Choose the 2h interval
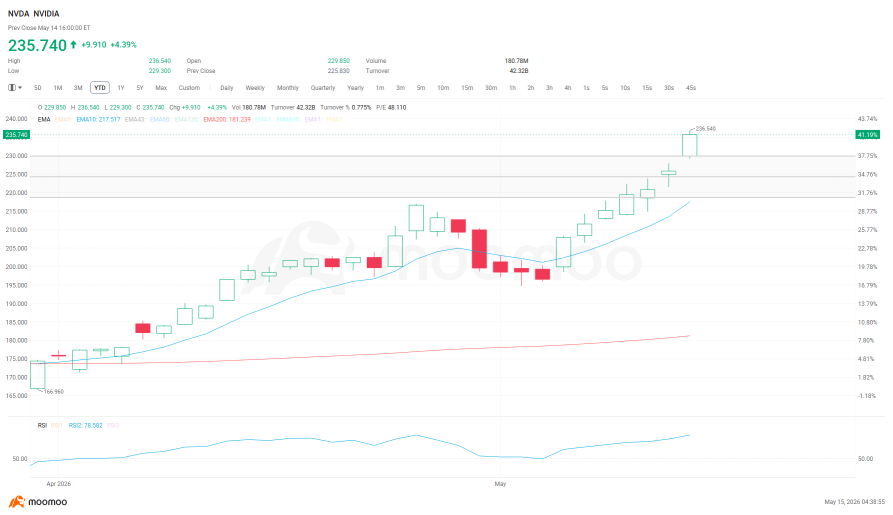Screen dimensions: 893x515 click(531, 88)
